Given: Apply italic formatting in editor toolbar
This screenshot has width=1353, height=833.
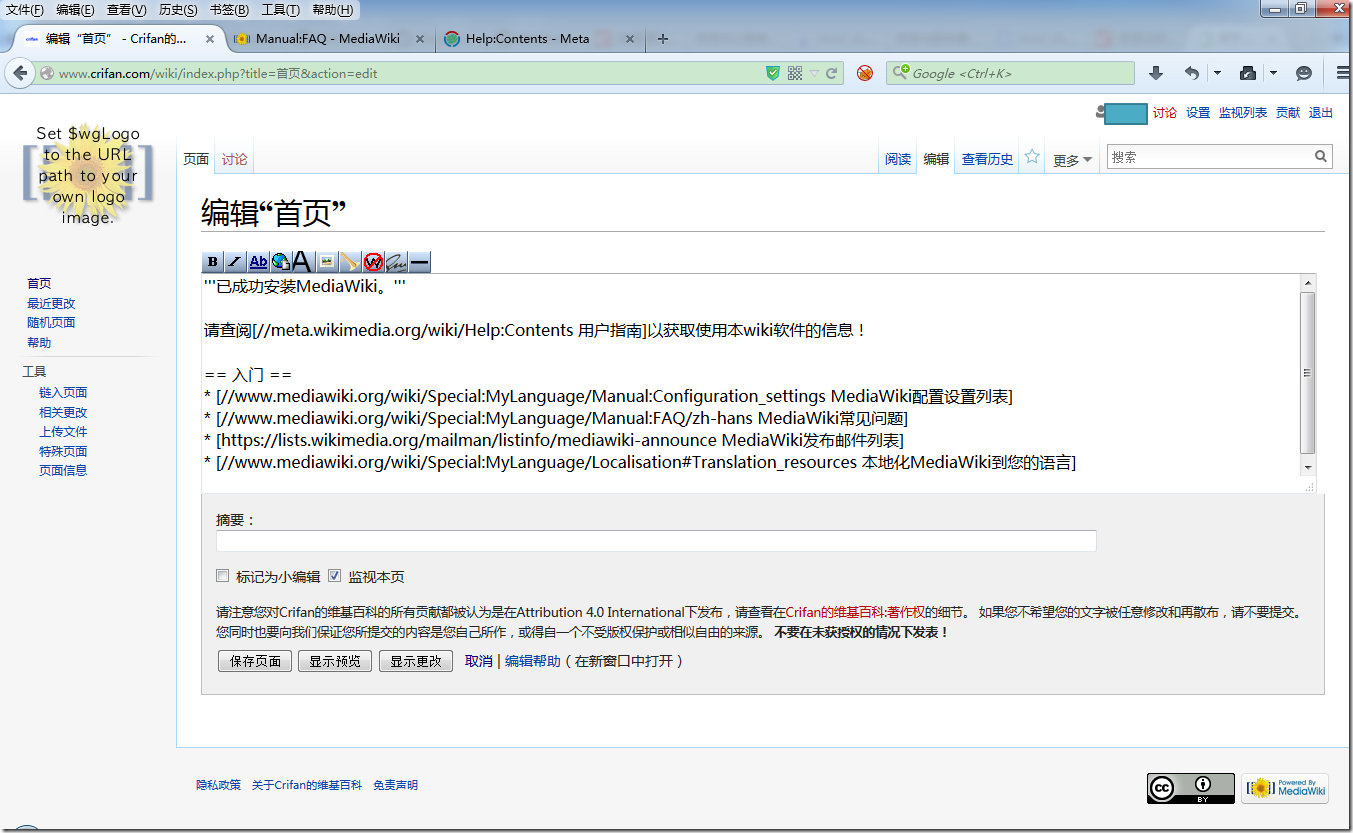Looking at the screenshot, I should [235, 262].
